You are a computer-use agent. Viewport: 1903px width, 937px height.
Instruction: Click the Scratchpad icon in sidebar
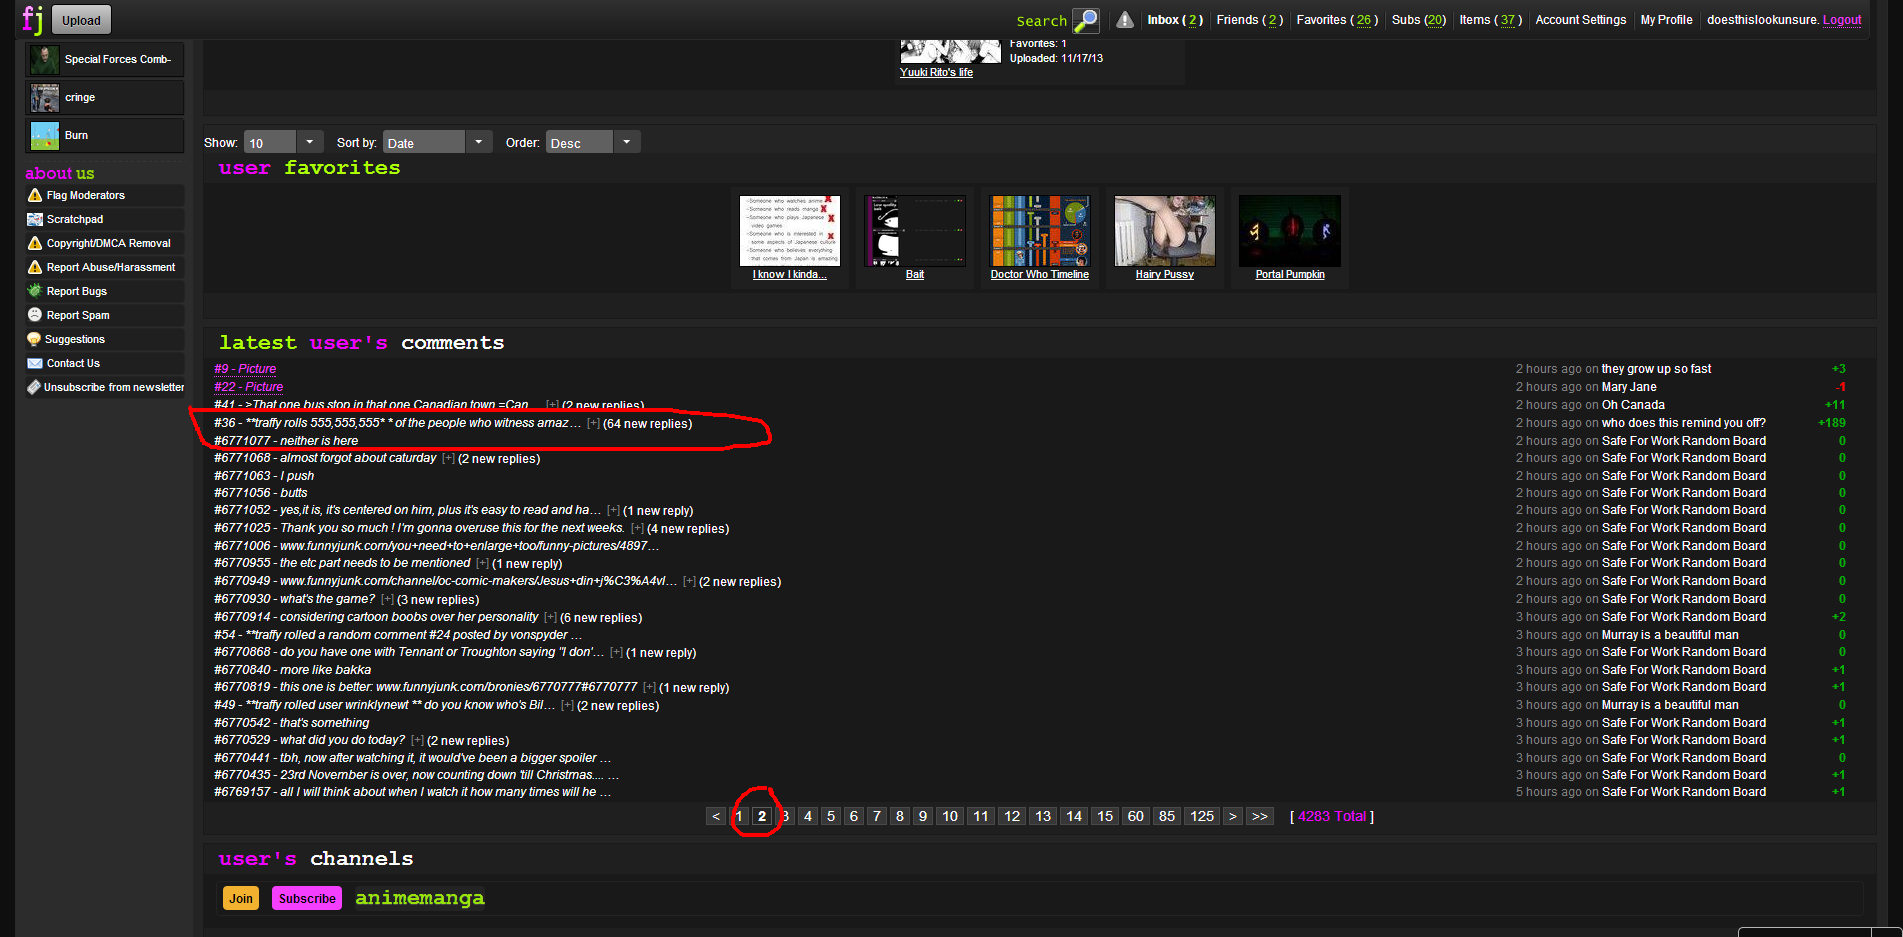click(35, 219)
